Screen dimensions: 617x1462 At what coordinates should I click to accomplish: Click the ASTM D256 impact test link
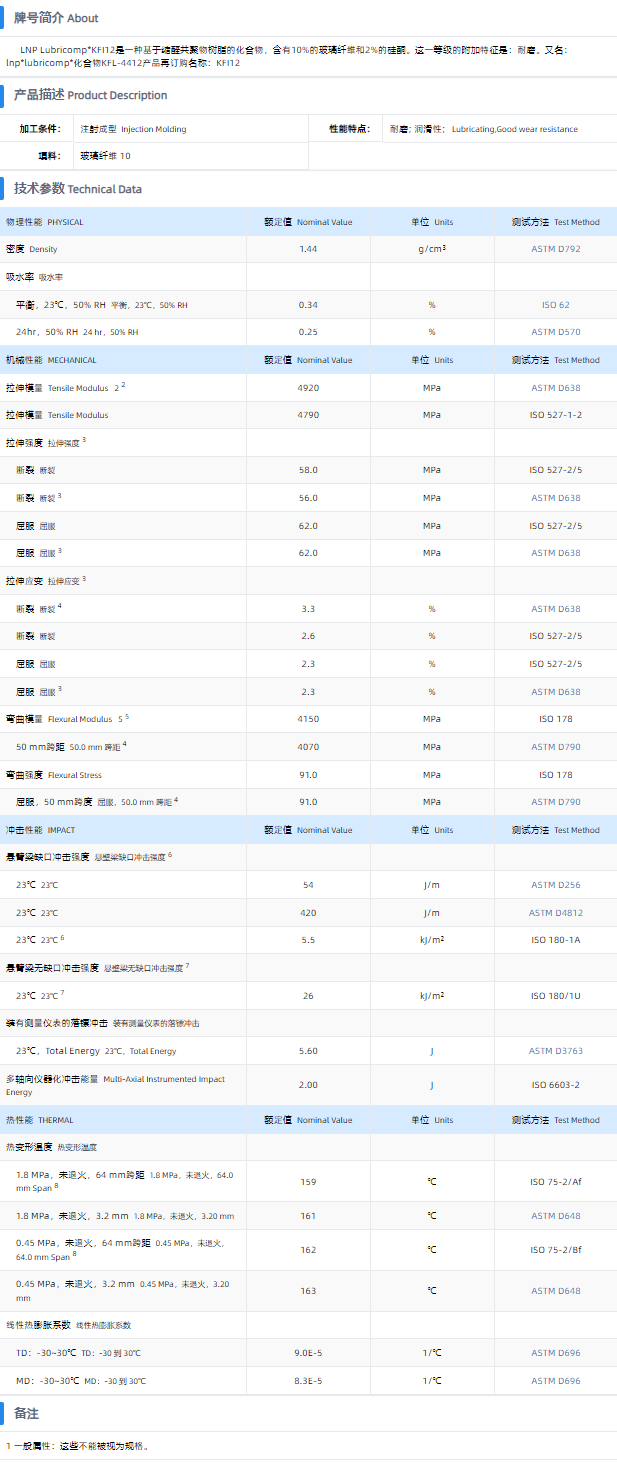pos(555,885)
